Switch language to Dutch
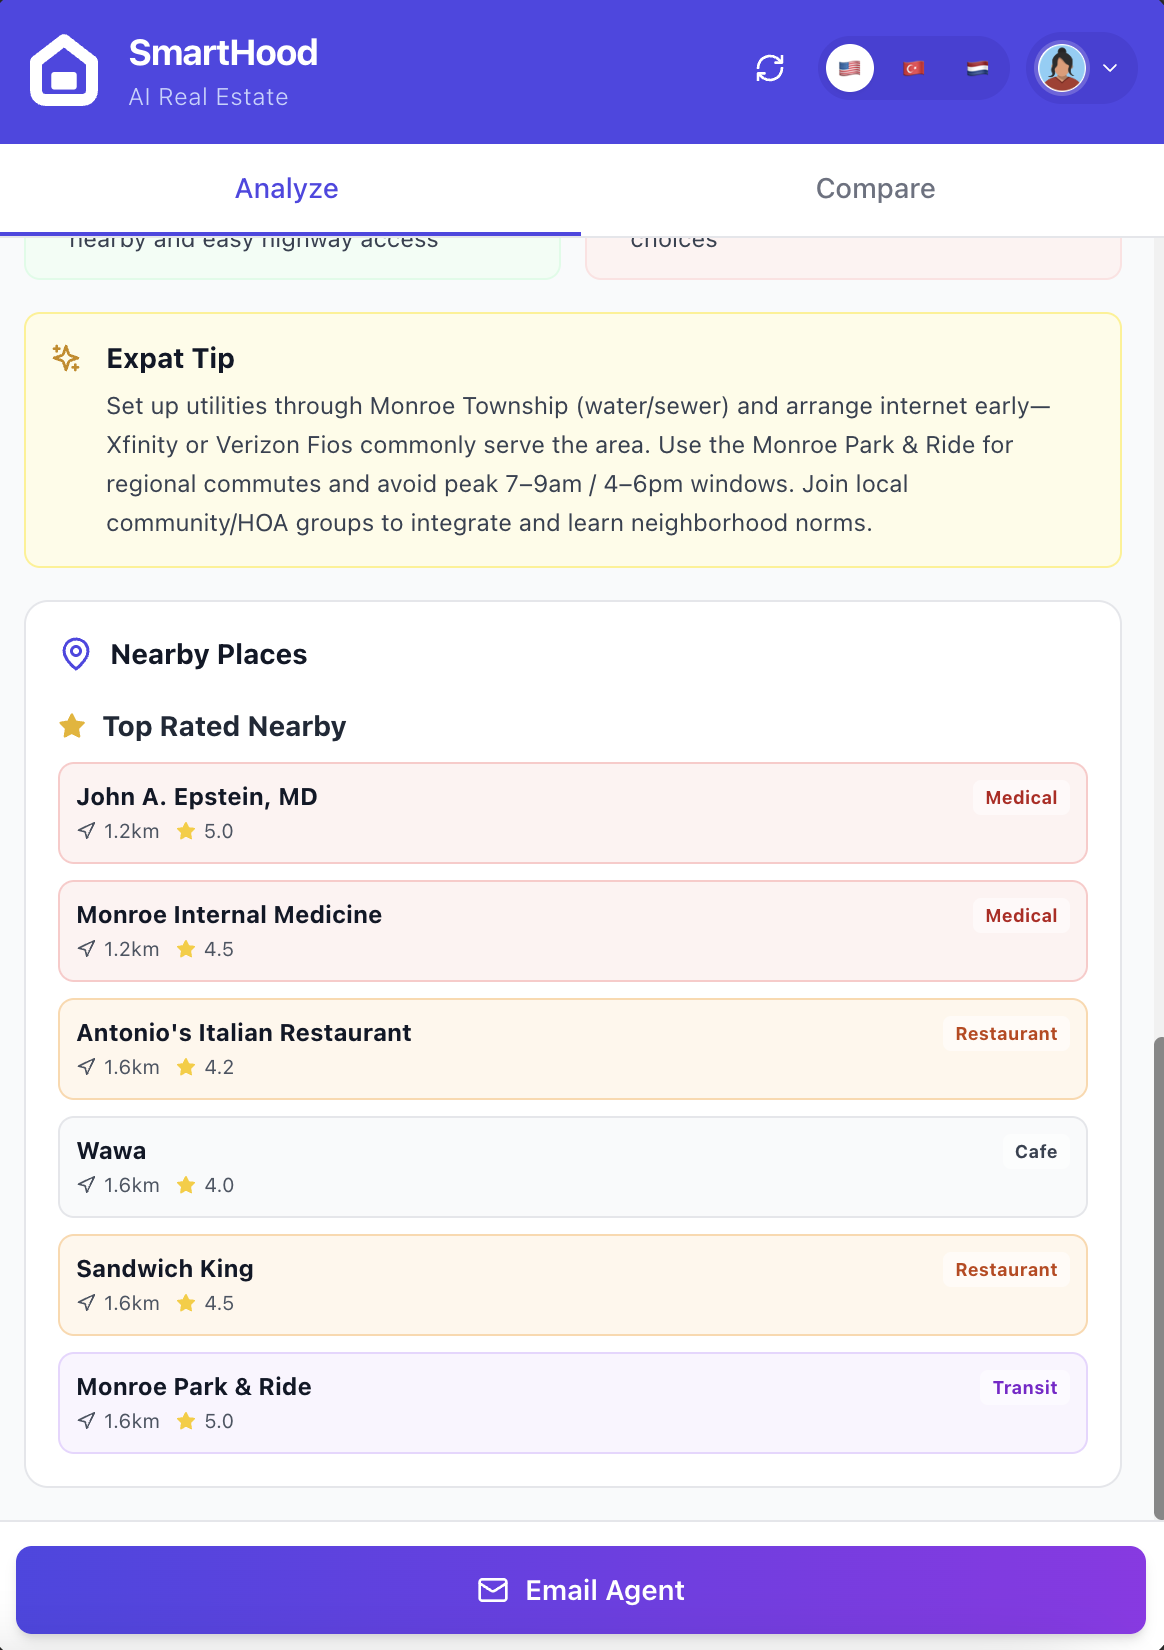This screenshot has width=1164, height=1650. [977, 68]
